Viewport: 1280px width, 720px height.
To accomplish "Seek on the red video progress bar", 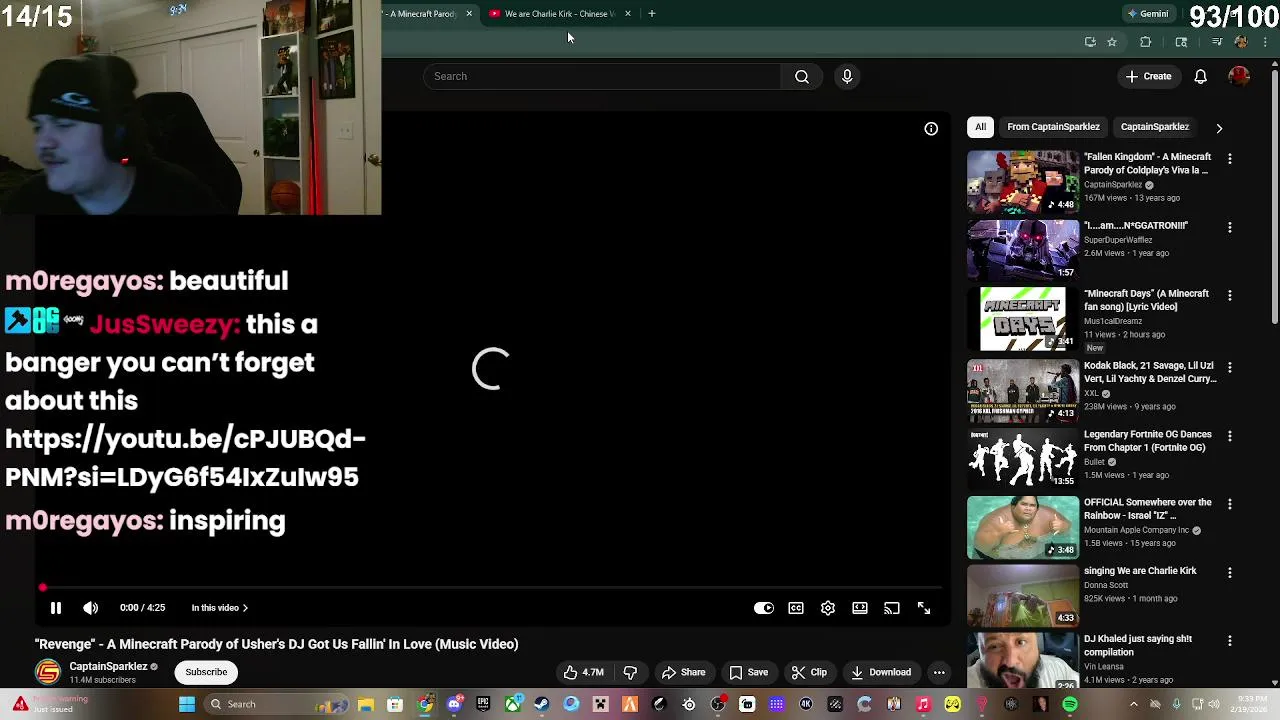I will (x=490, y=588).
